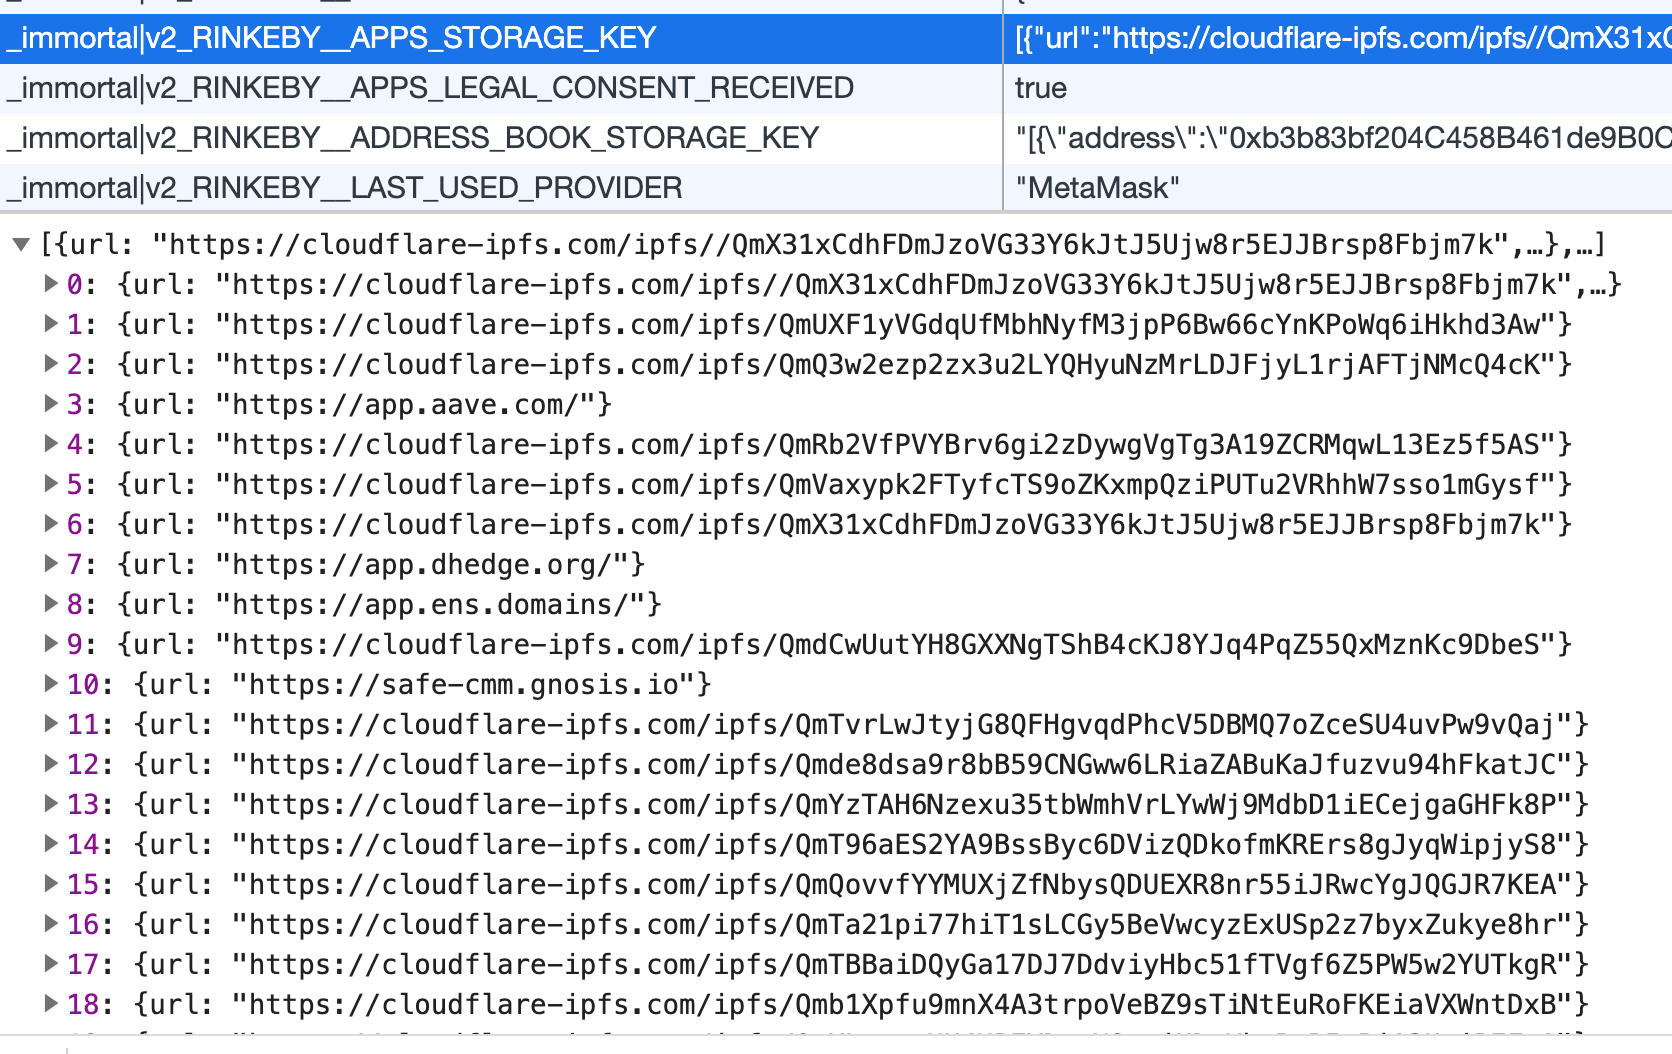Click the https://app.ens.domains/ url string

tap(430, 604)
